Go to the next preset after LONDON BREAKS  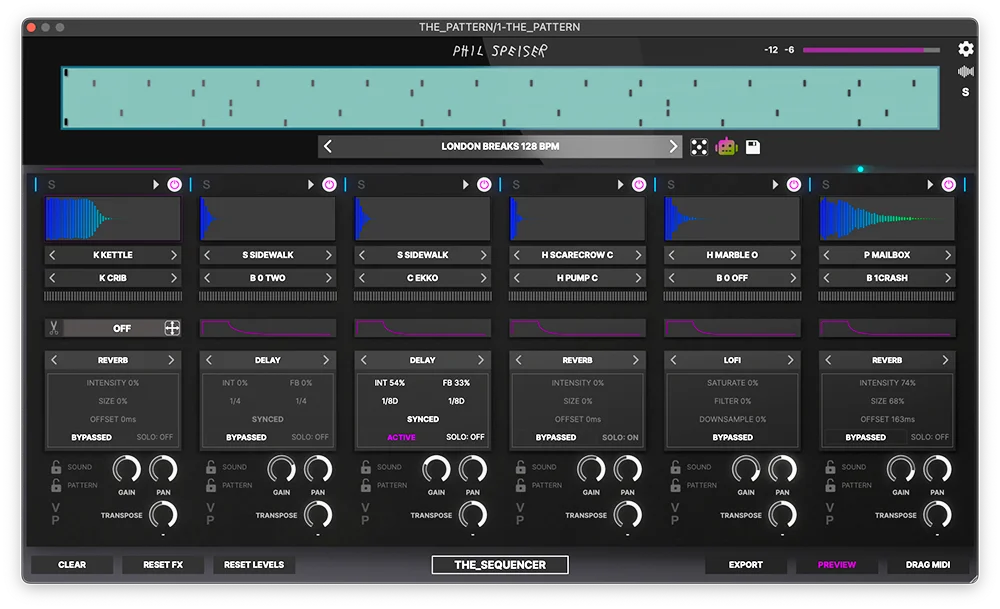point(673,147)
